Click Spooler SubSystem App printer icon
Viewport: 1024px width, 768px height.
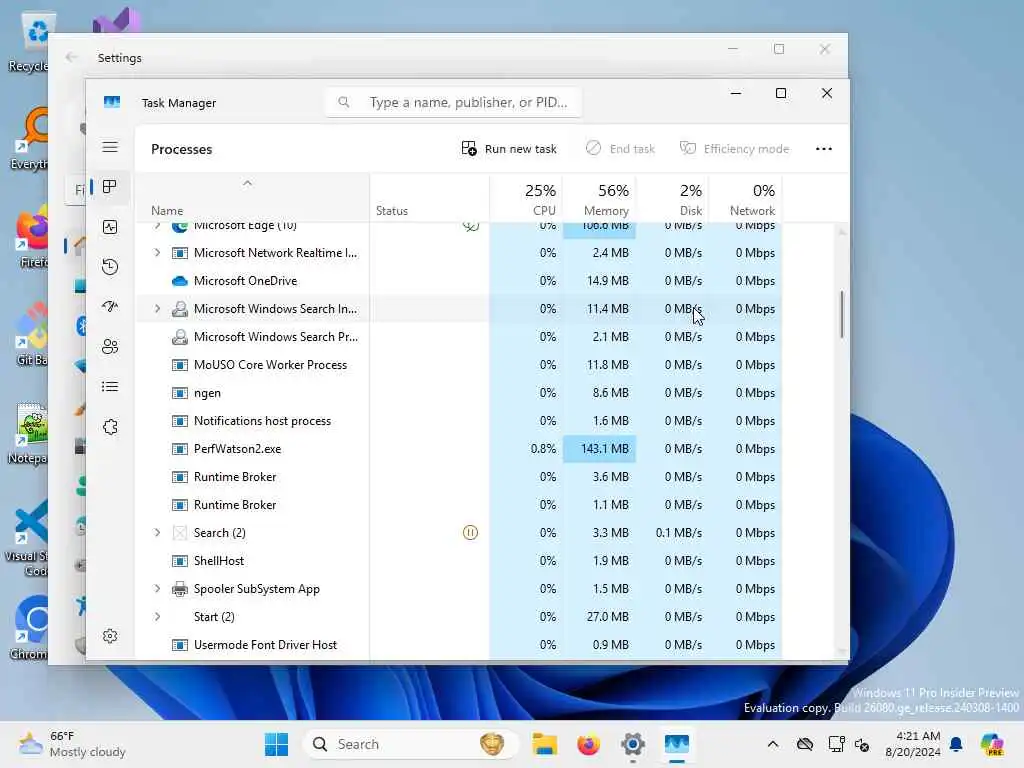pos(180,589)
